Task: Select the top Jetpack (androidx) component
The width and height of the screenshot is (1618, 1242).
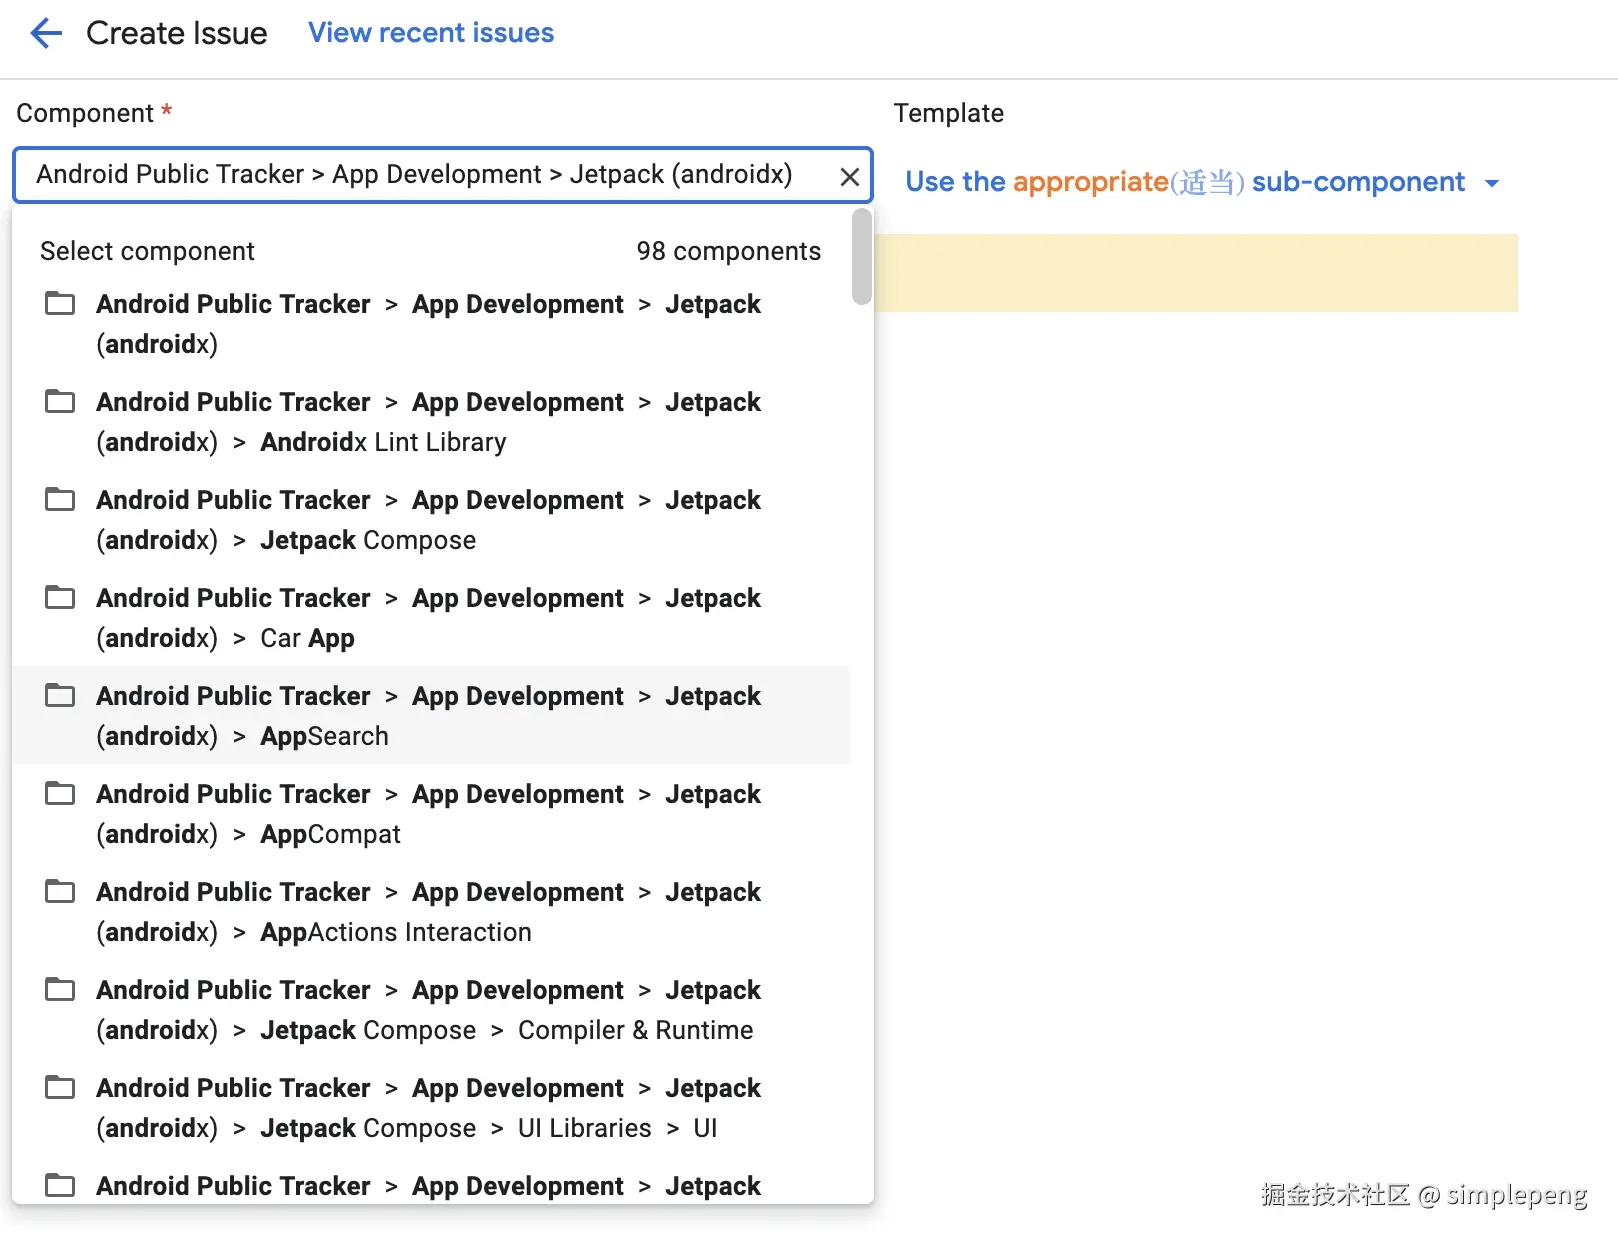Action: 430,324
